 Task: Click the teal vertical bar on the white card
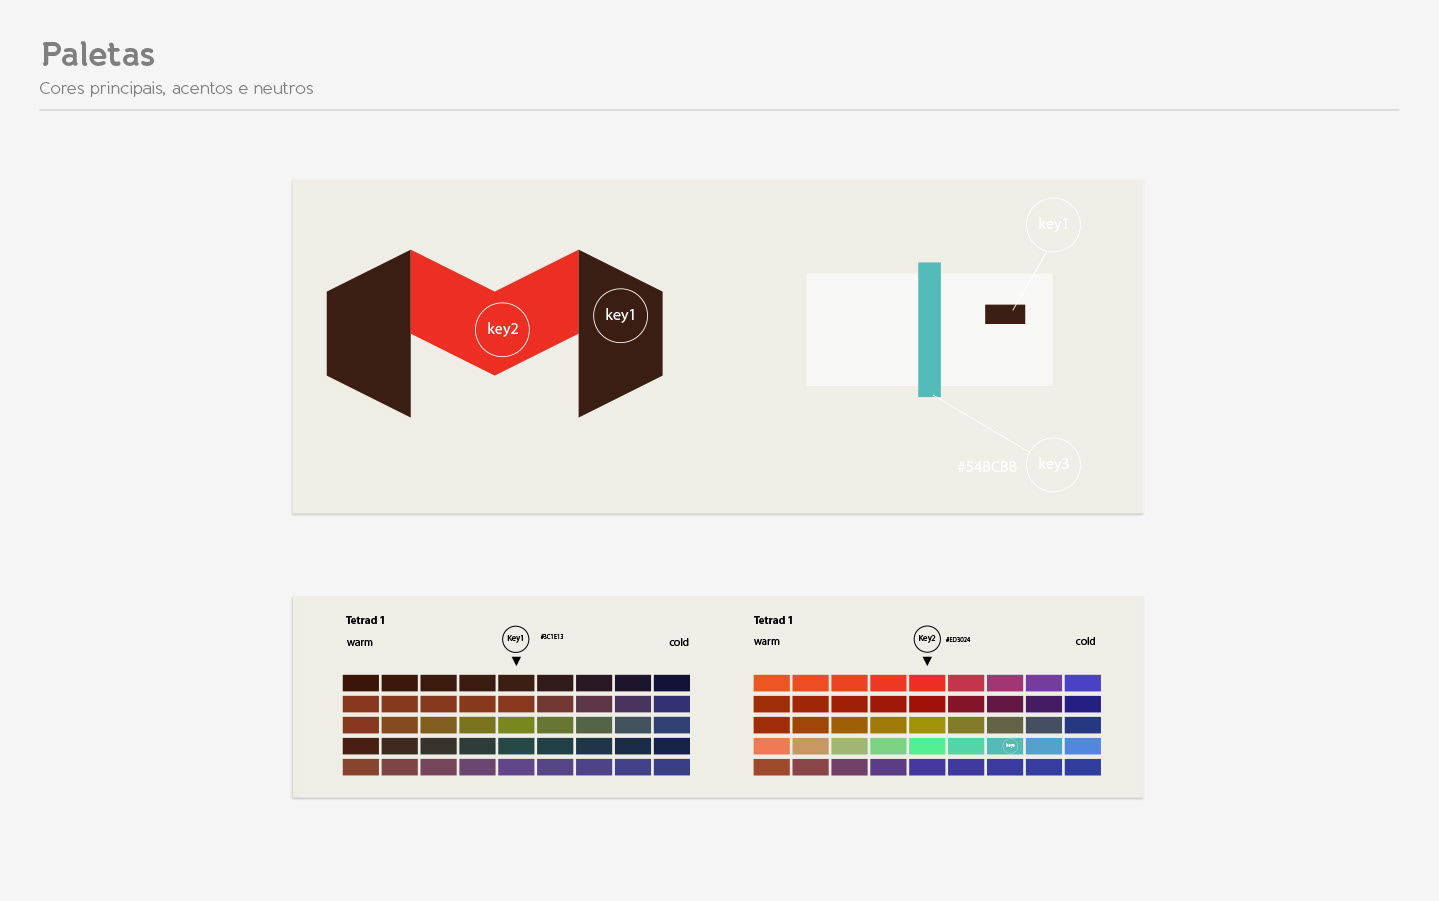(929, 330)
